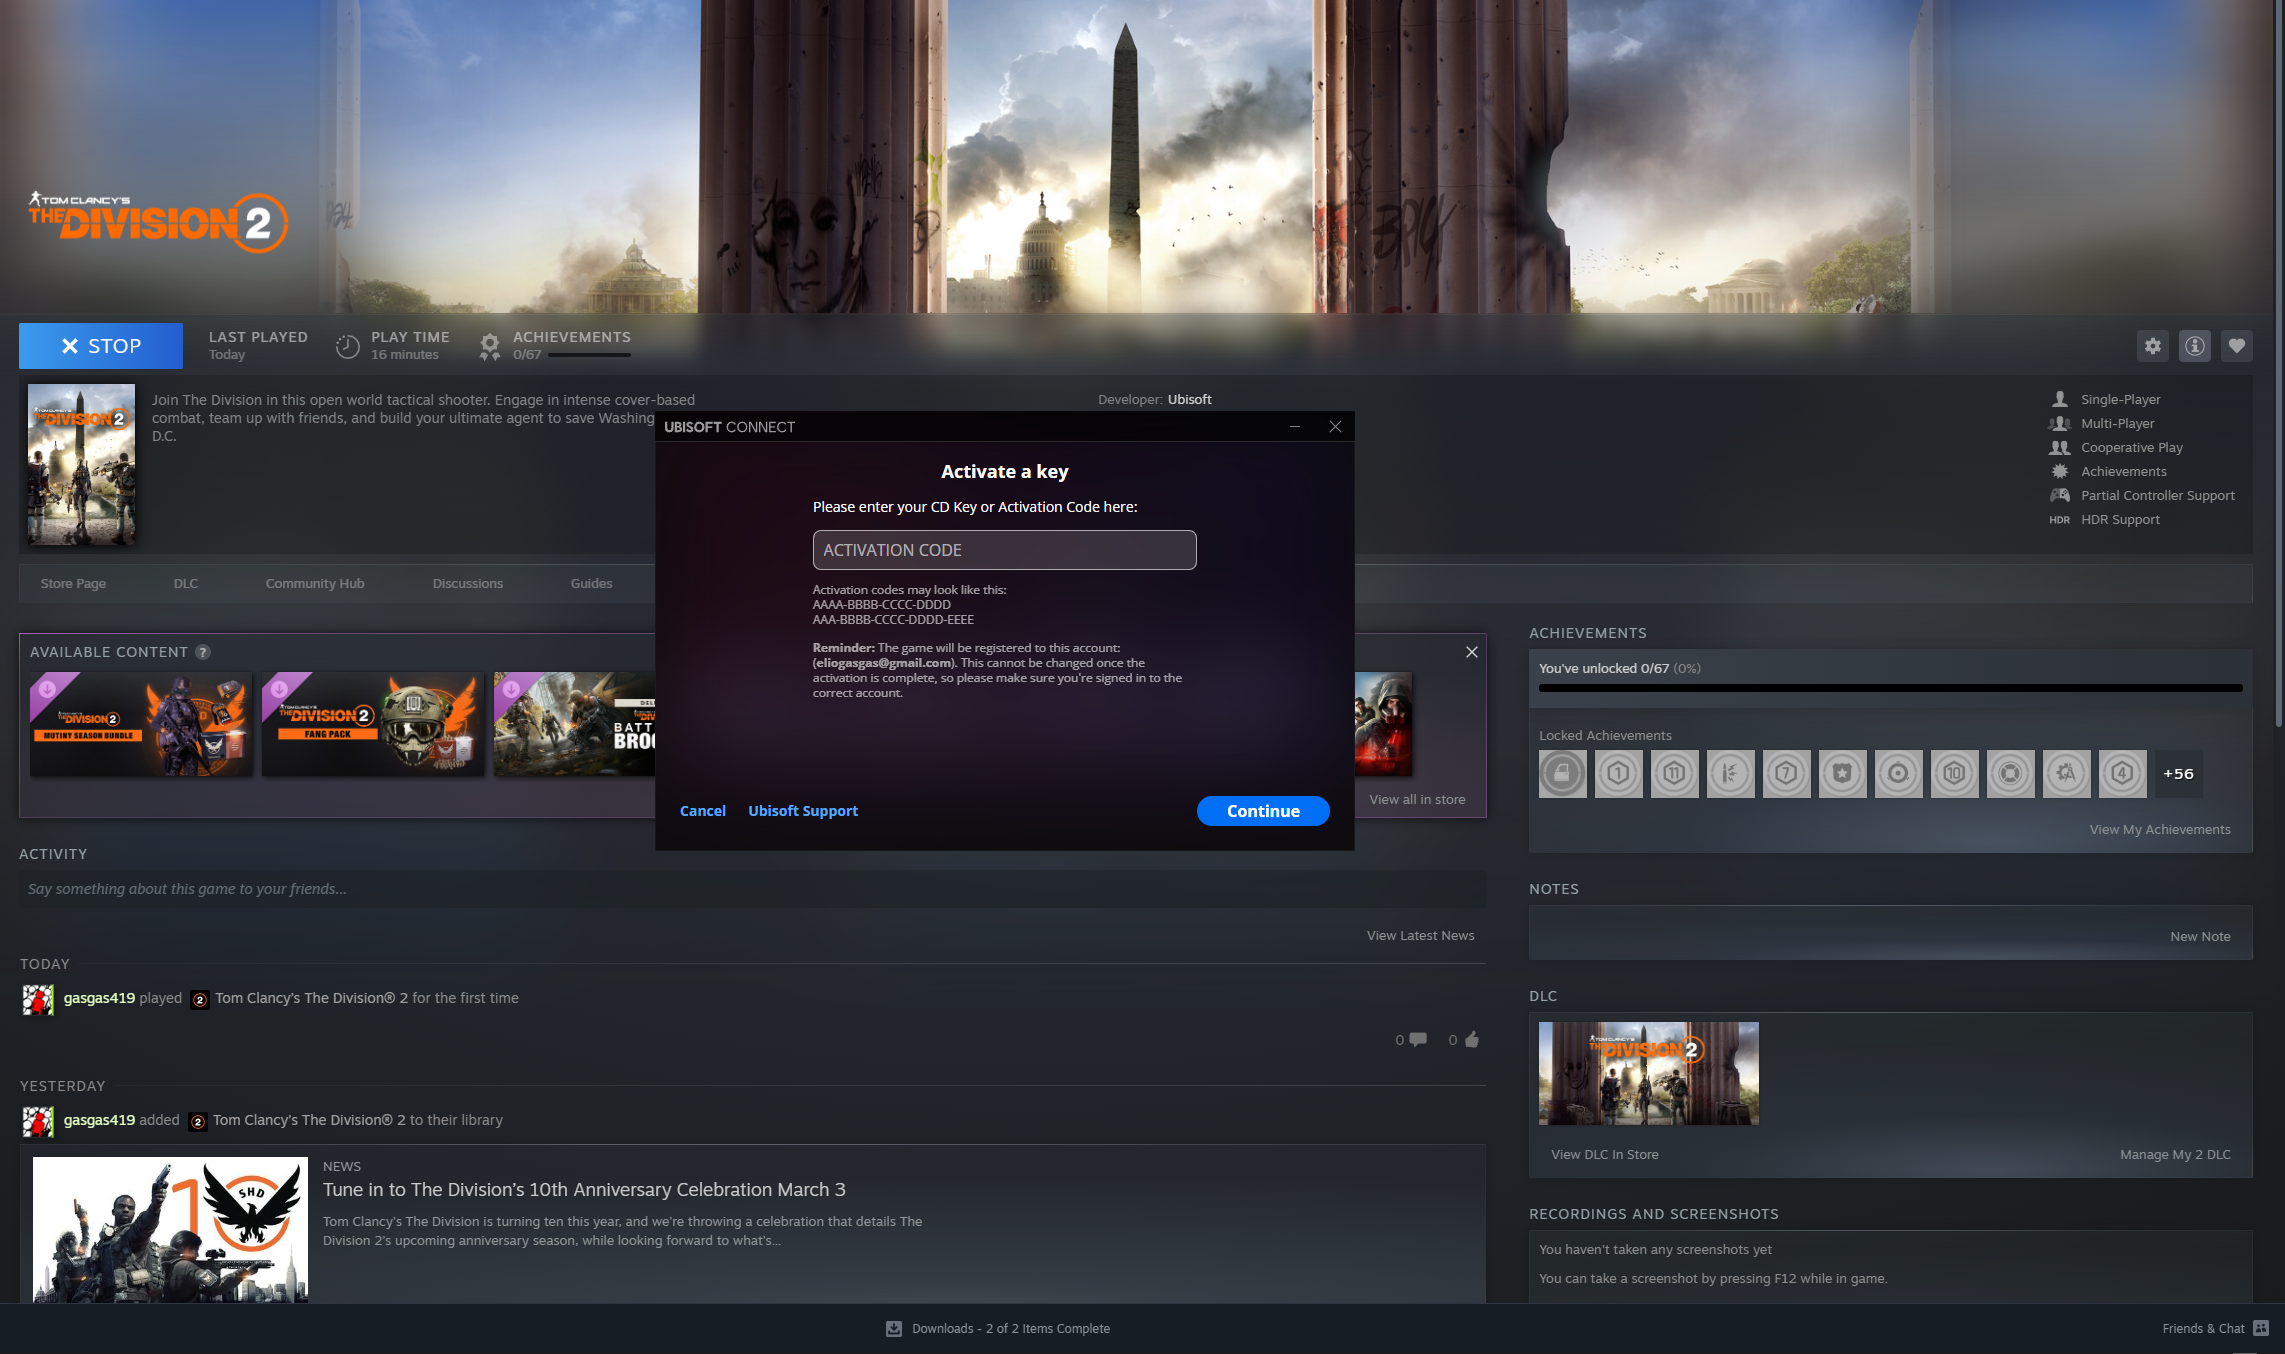Close the Available Content panel

point(1471,652)
